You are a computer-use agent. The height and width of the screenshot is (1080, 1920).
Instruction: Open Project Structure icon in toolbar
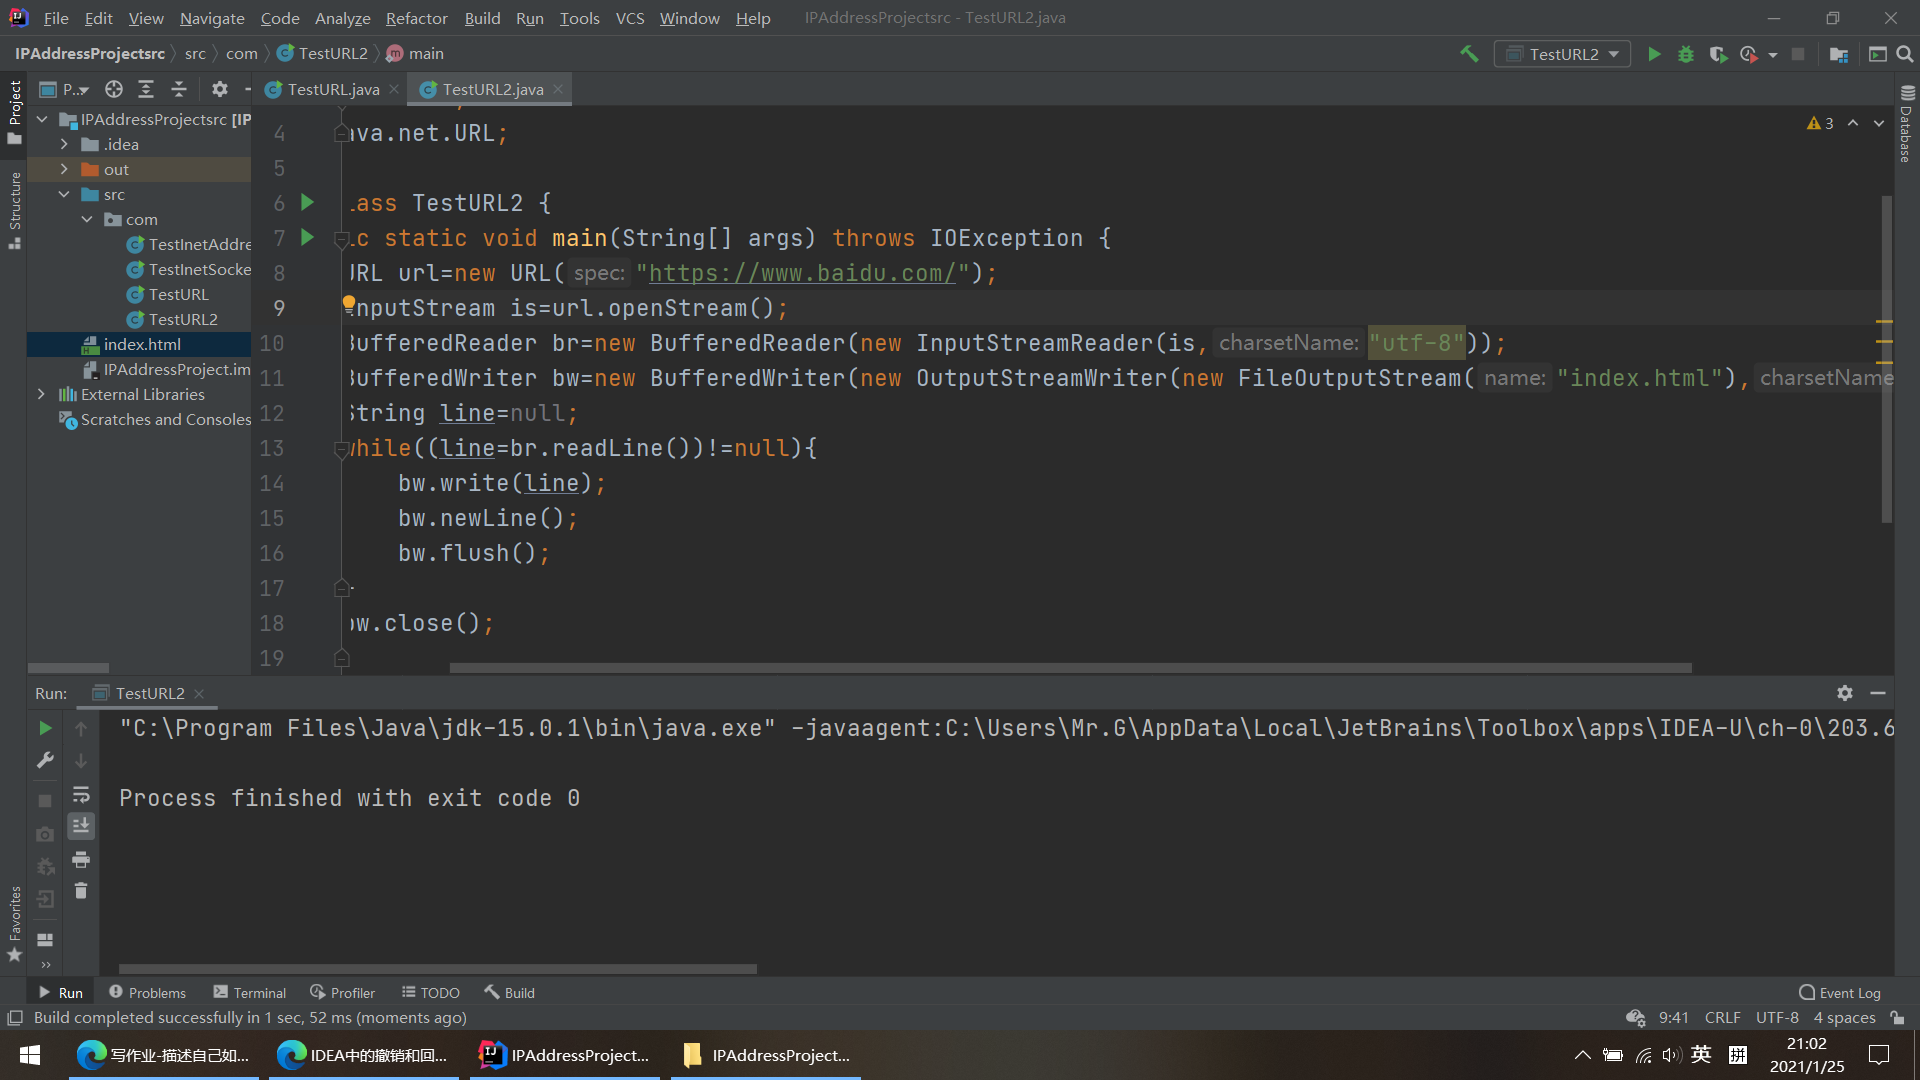[x=1838, y=54]
